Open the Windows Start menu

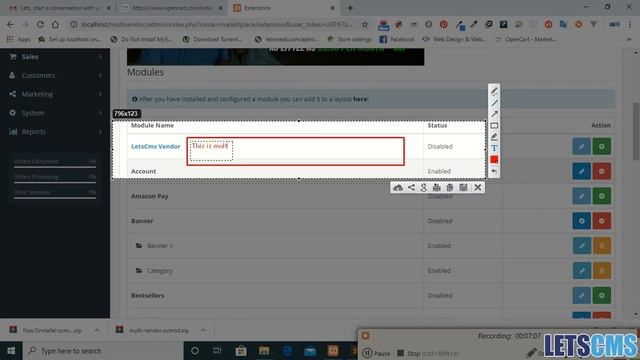coord(11,351)
